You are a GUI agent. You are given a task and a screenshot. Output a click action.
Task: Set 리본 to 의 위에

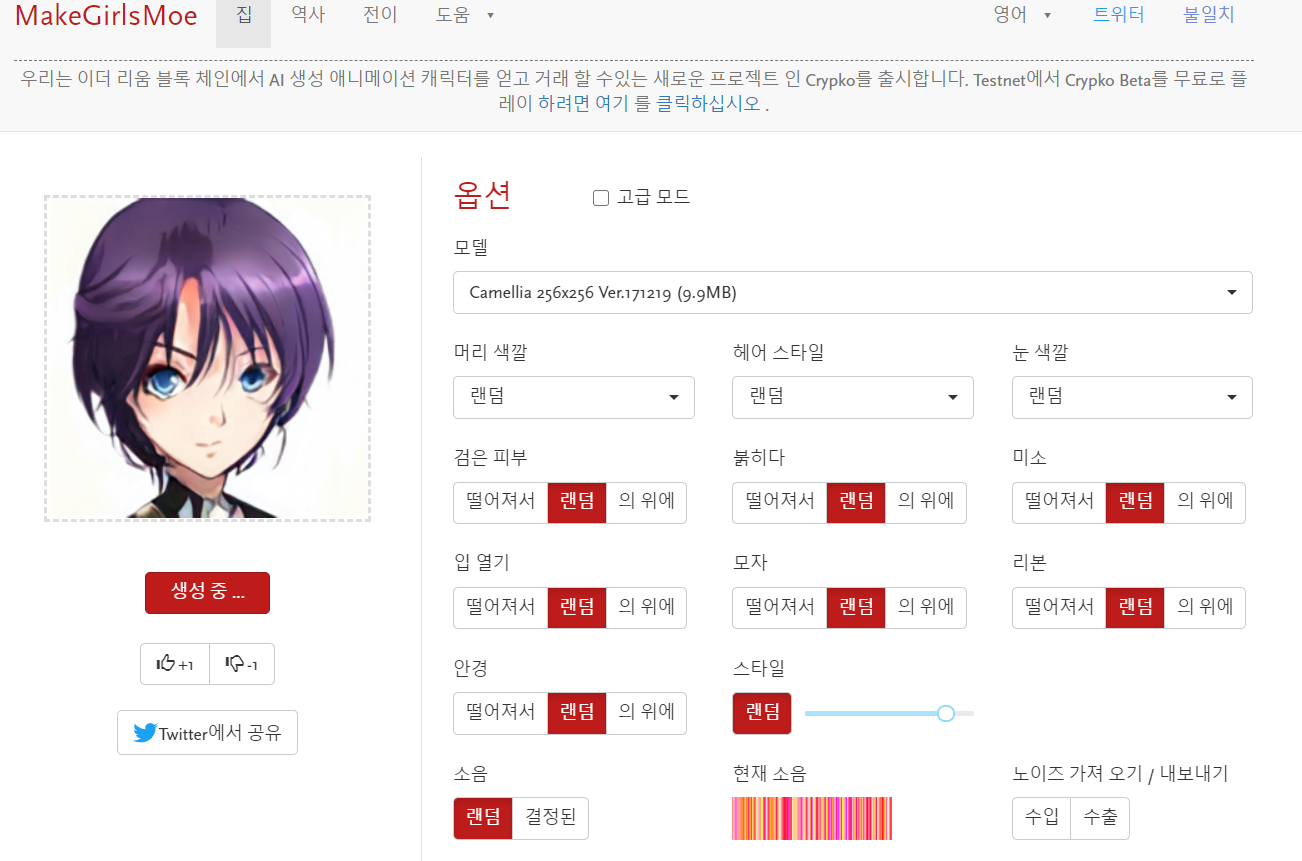[x=1205, y=607]
